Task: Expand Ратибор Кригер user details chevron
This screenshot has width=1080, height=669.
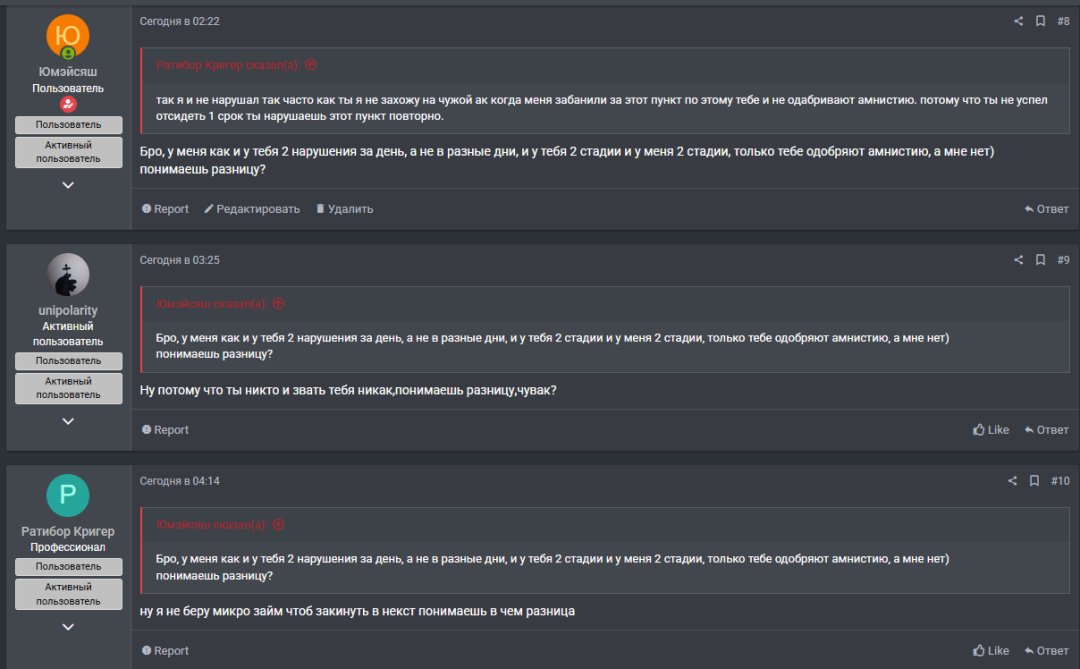Action: coord(68,627)
